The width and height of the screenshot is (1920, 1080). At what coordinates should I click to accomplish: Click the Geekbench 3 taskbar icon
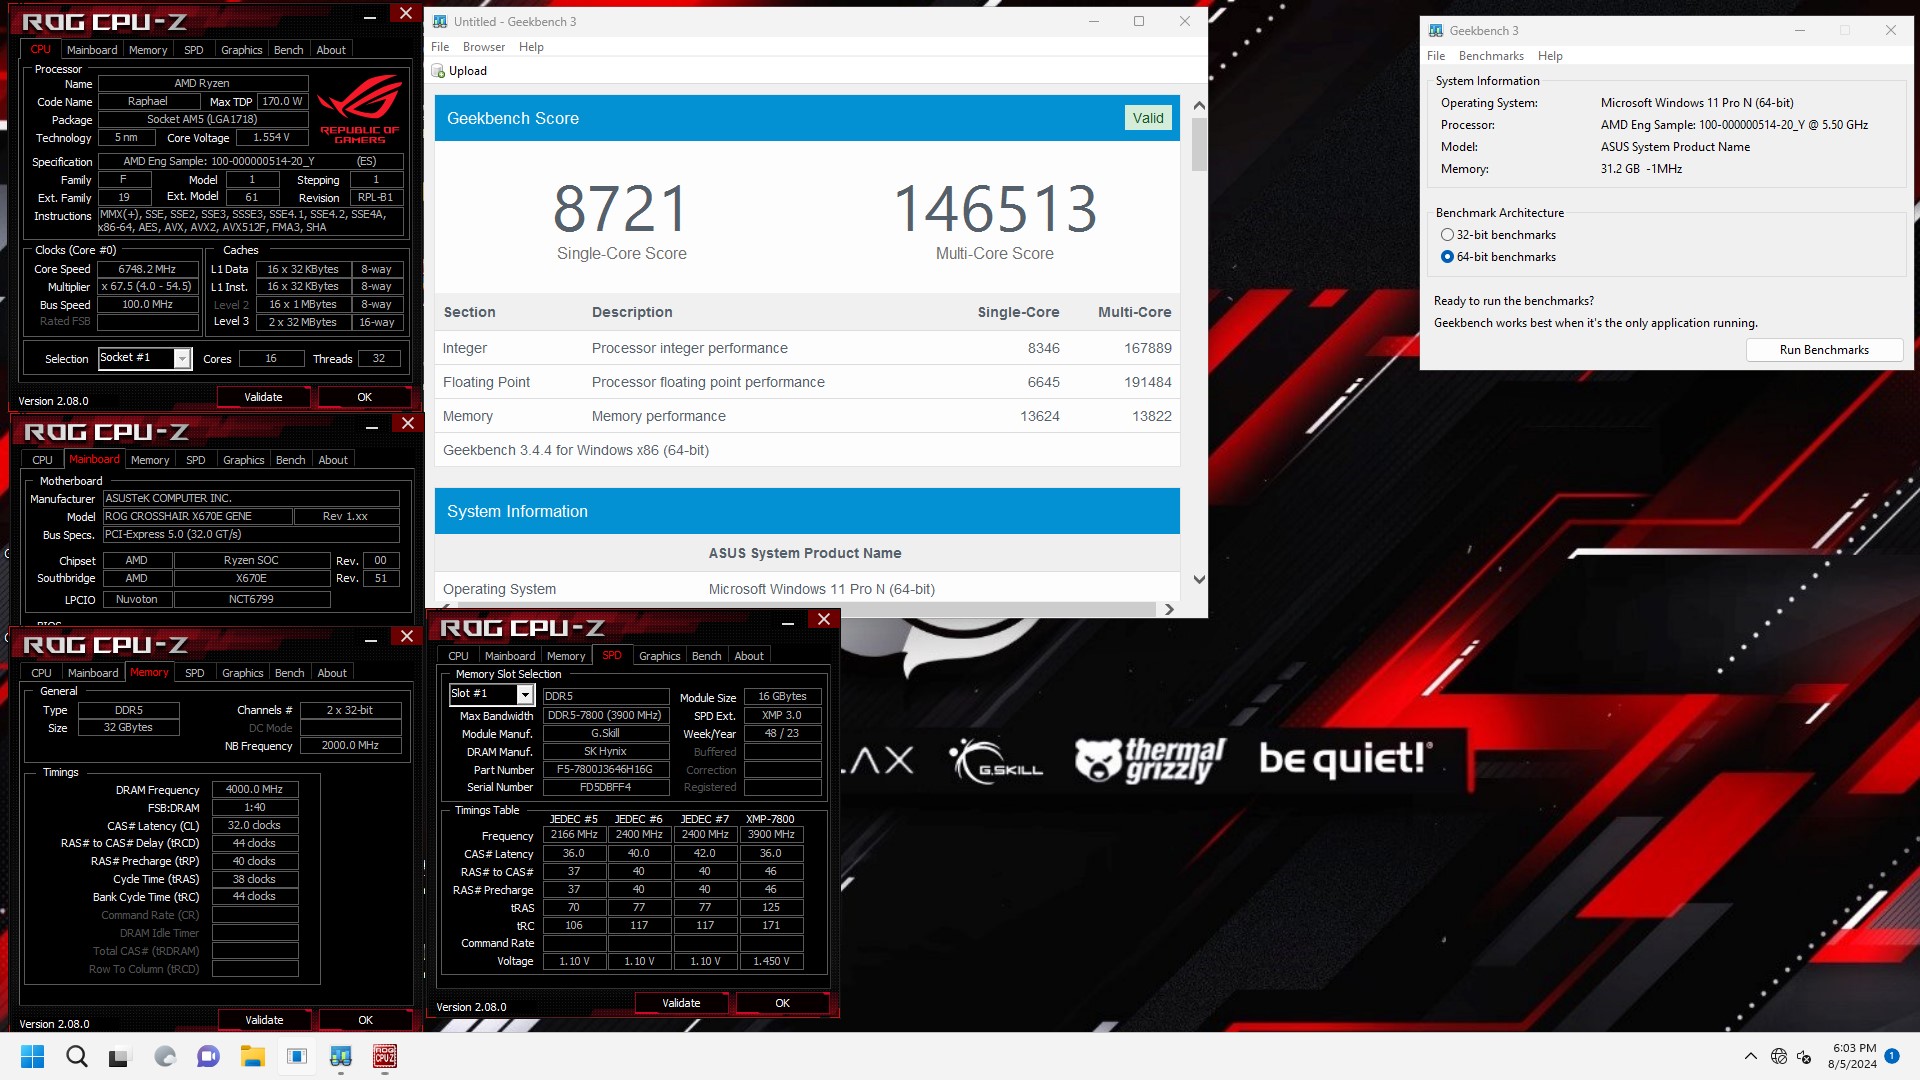click(x=341, y=1056)
